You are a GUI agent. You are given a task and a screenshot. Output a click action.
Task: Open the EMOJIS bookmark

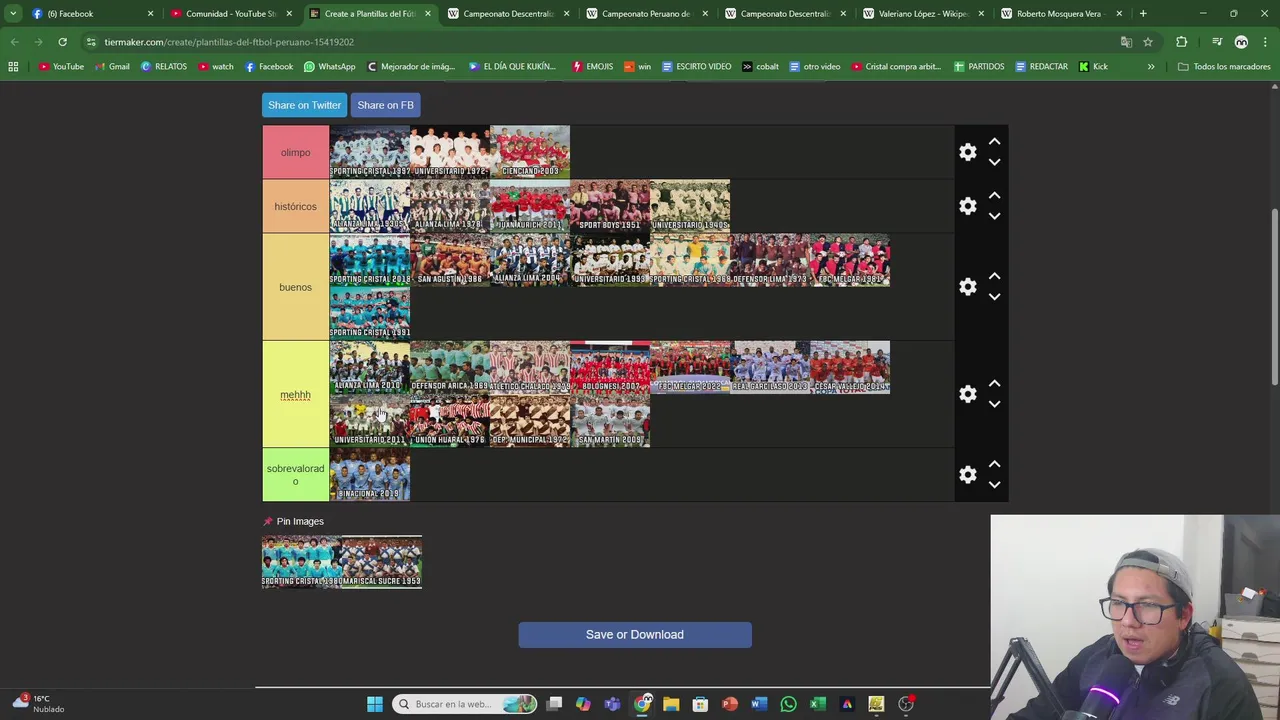(592, 66)
